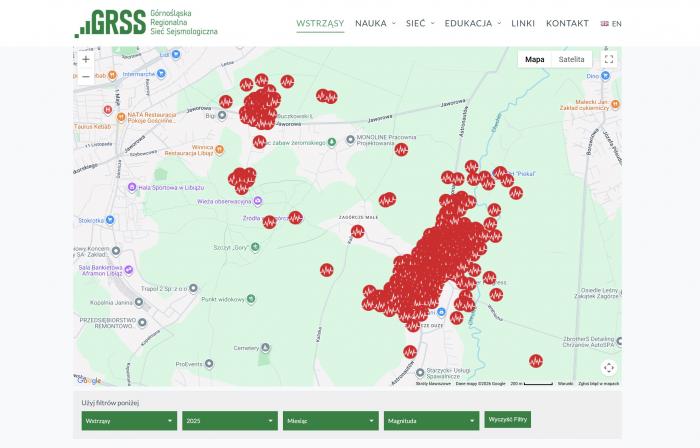
Task: Expand the Miesiąc month filter
Action: (330, 421)
